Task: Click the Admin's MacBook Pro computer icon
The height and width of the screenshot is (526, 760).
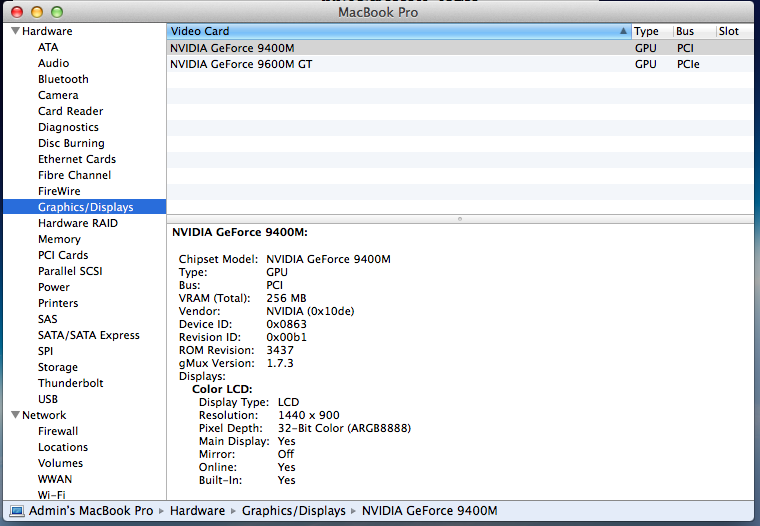Action: [x=17, y=511]
